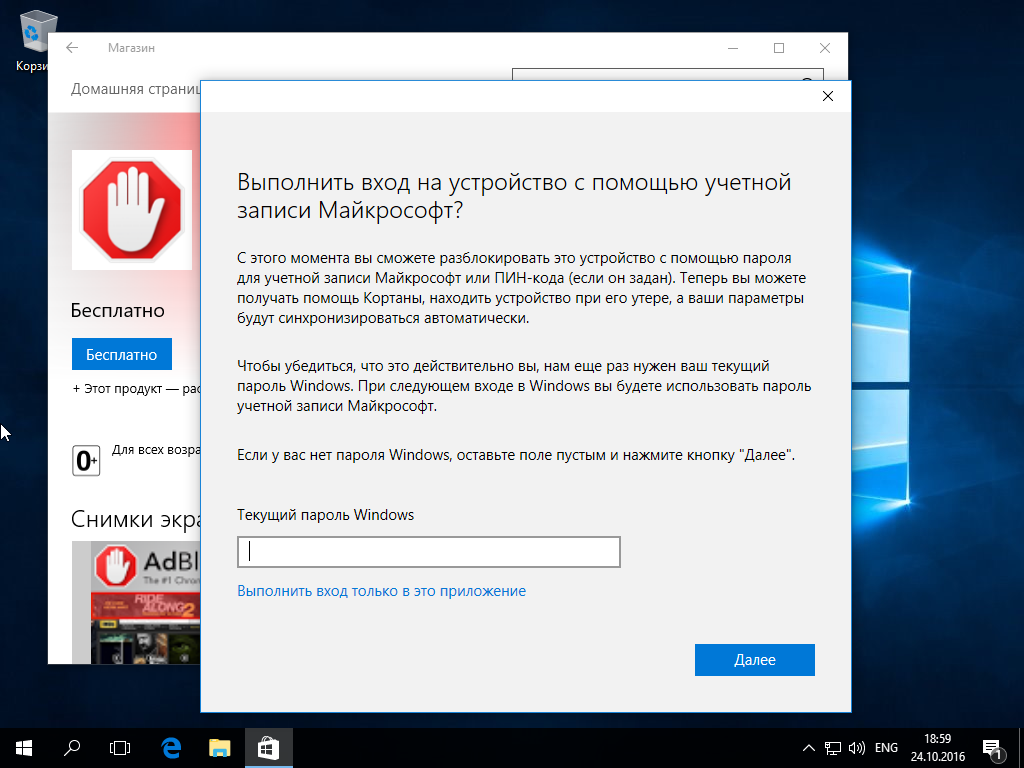Viewport: 1024px width, 768px height.
Task: Open the Домашняя страница tab in the Store
Action: [x=135, y=89]
